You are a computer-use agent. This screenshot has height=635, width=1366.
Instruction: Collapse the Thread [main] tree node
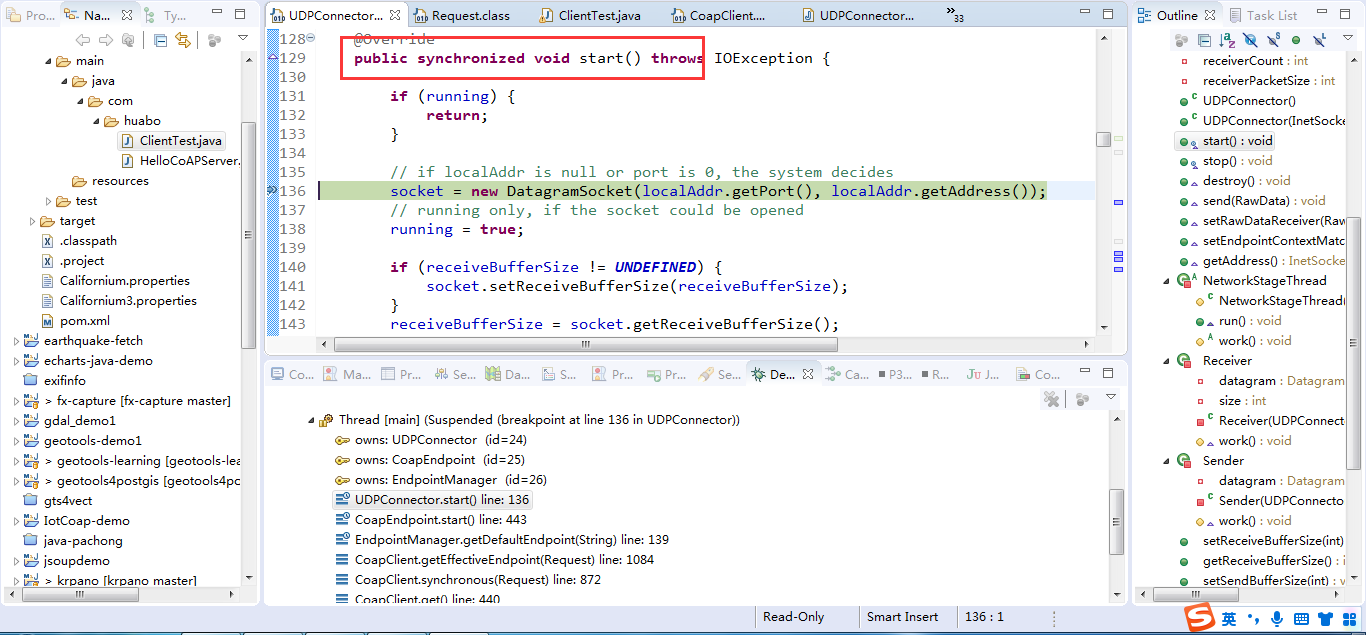(311, 420)
